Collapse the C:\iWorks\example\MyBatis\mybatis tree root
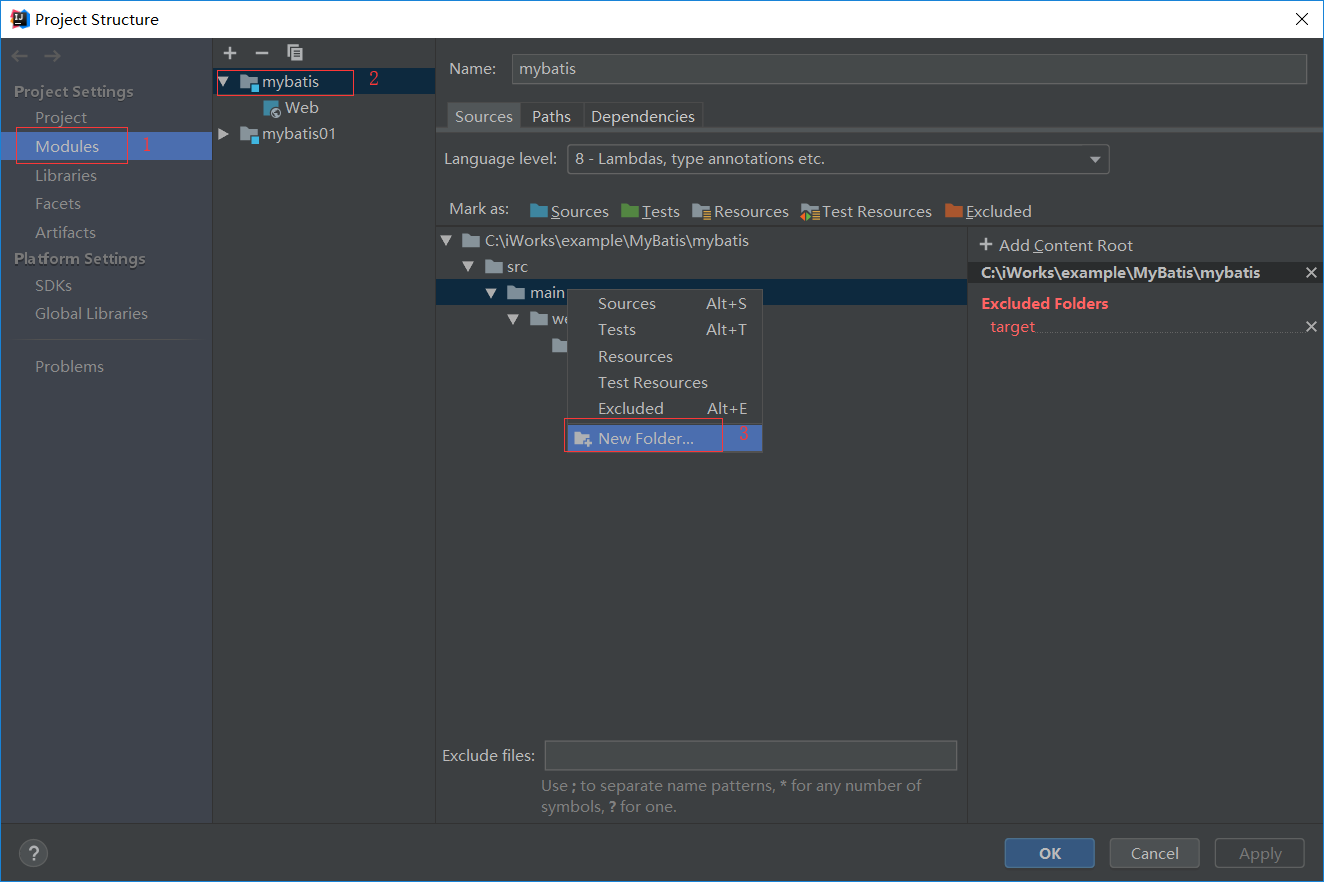 (x=446, y=241)
